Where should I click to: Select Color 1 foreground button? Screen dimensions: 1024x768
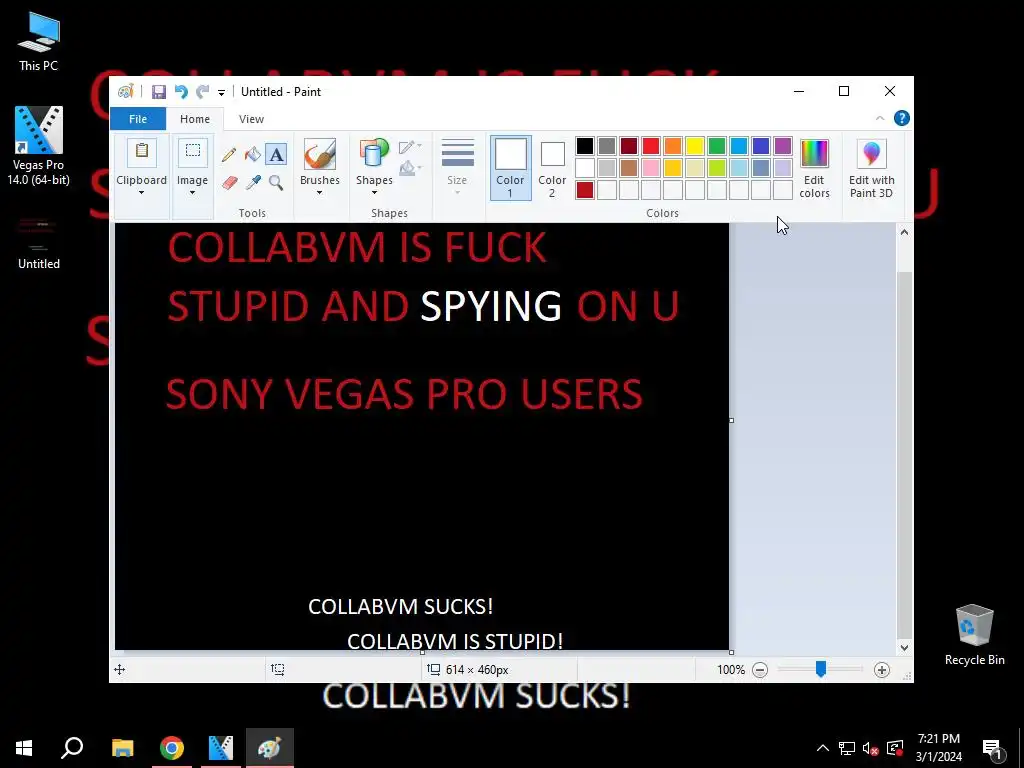pyautogui.click(x=510, y=168)
